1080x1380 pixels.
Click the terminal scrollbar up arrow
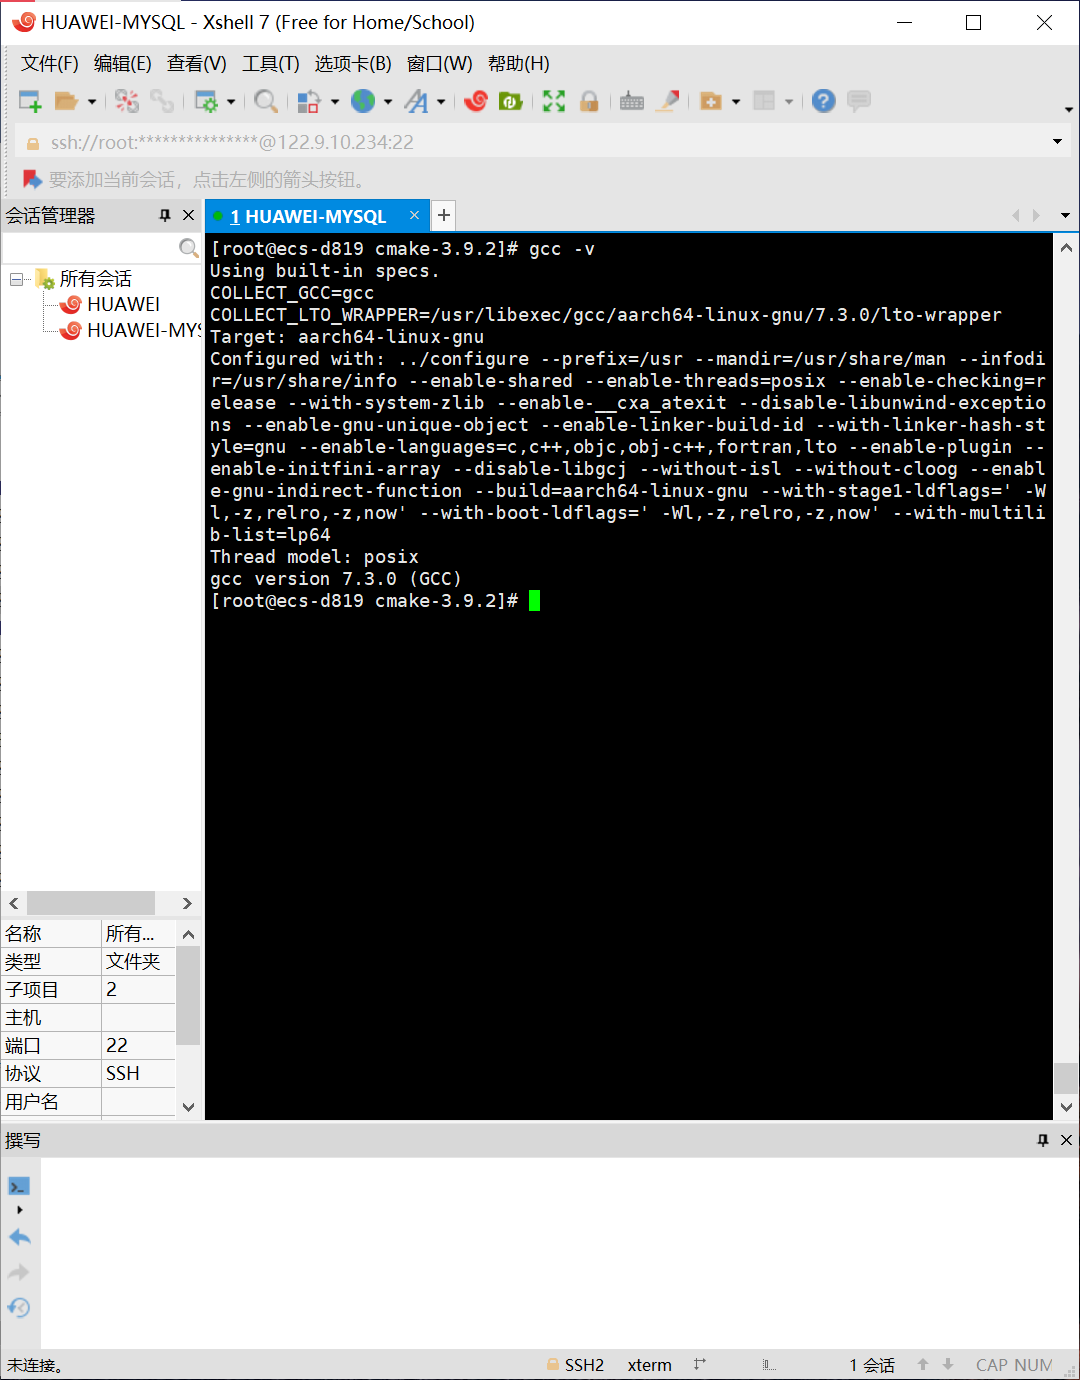(1066, 247)
